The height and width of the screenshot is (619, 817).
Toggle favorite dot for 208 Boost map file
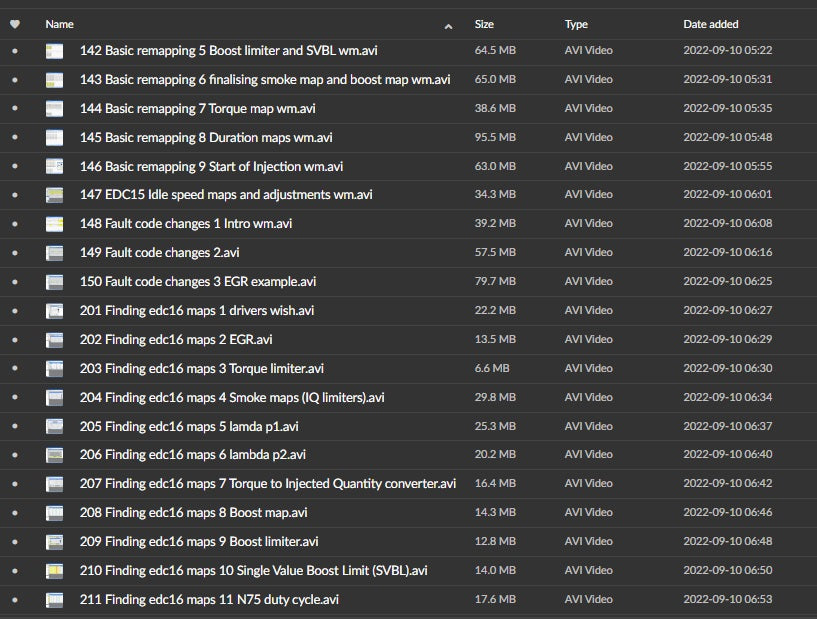coord(15,513)
